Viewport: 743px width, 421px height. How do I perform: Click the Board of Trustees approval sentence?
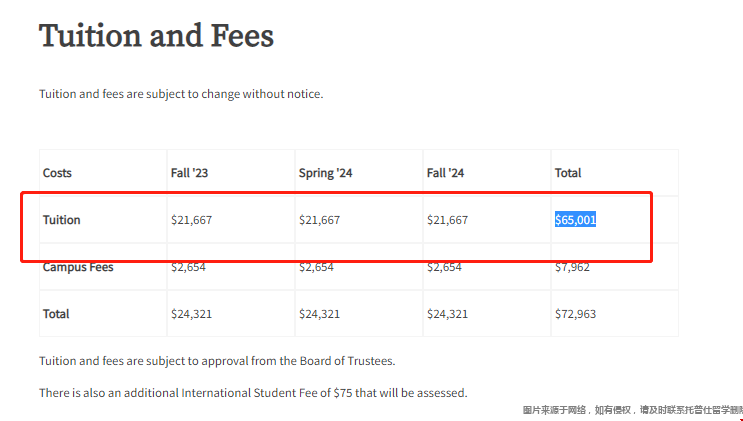[x=217, y=361]
